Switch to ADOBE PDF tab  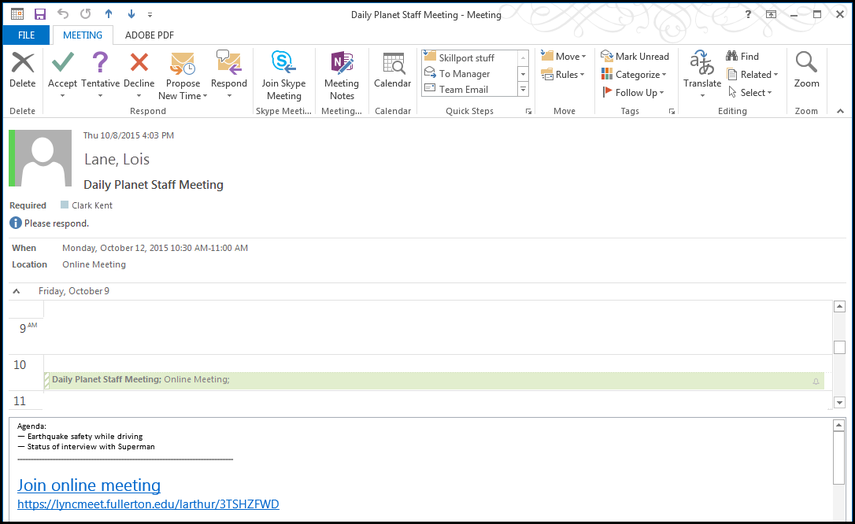click(149, 35)
